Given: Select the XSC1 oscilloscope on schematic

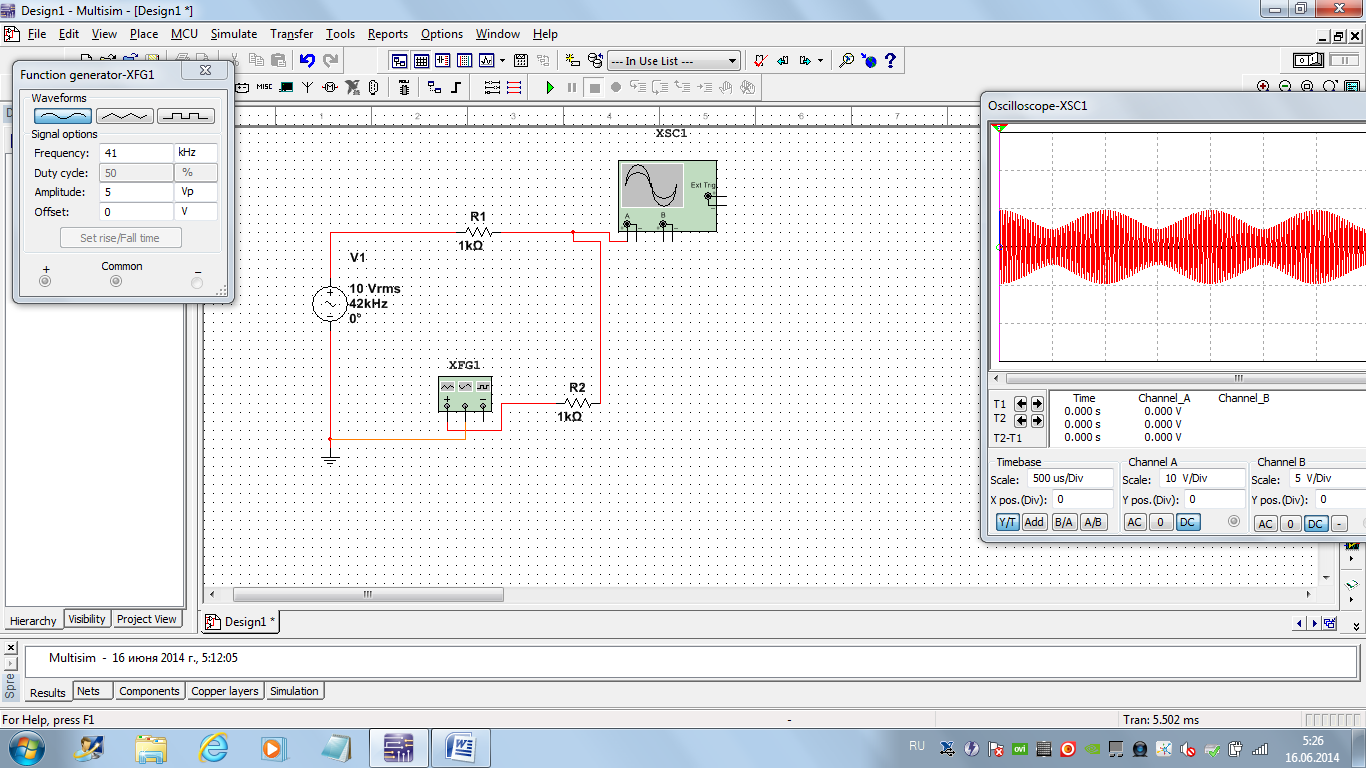Looking at the screenshot, I should click(667, 196).
